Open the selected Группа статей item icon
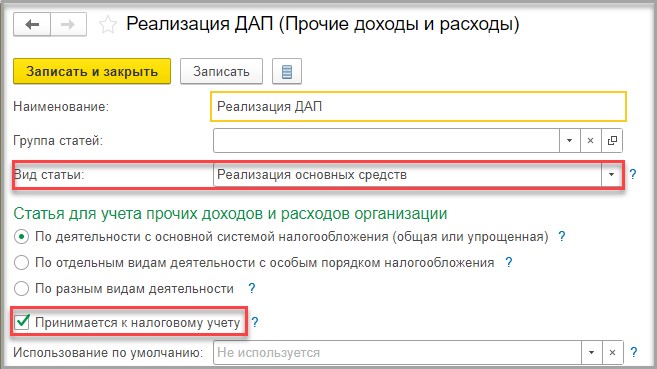Screen dimensions: 657x369 point(612,141)
